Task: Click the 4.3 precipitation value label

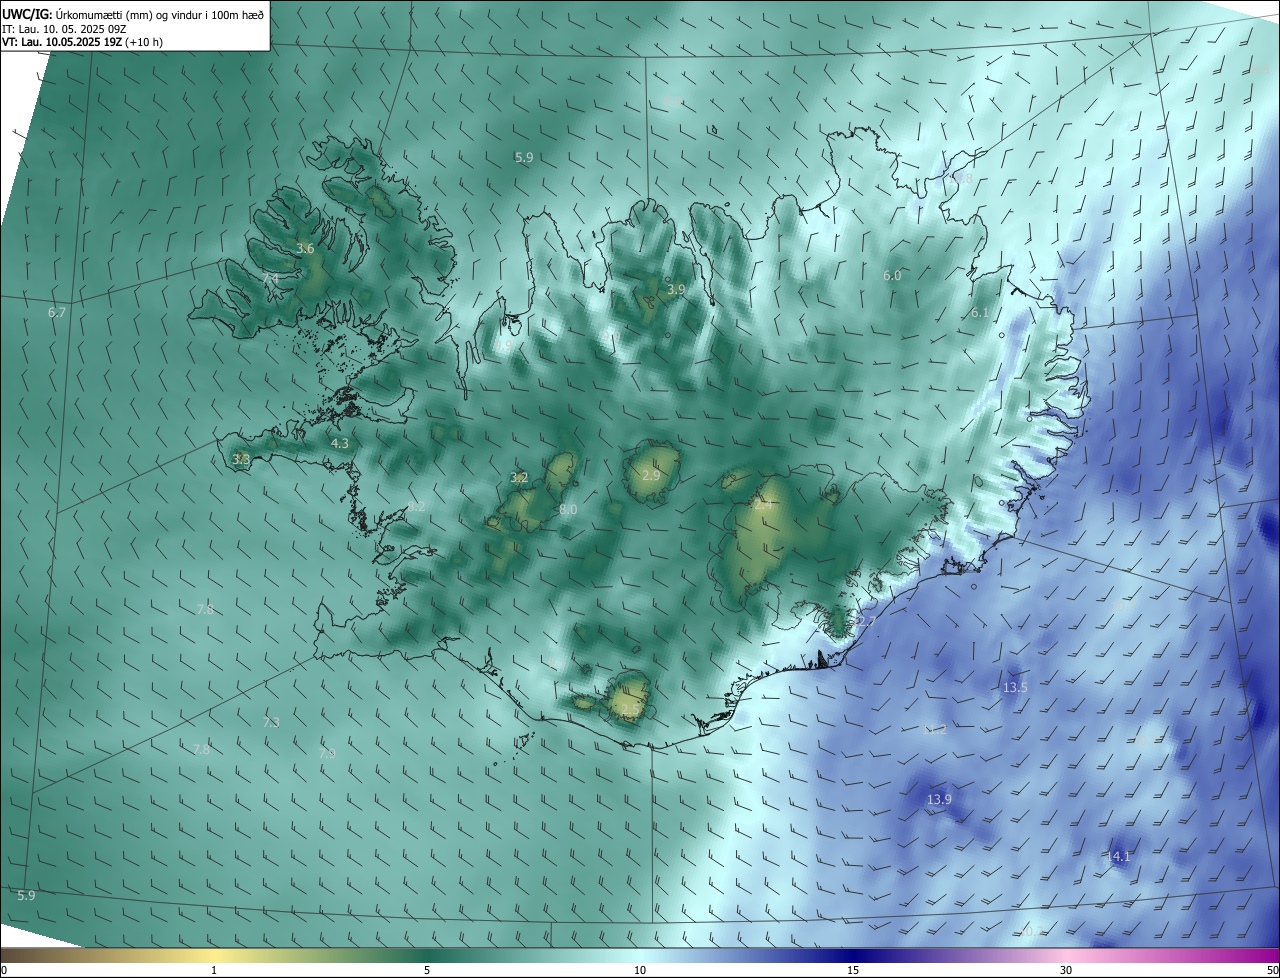Action: (340, 443)
